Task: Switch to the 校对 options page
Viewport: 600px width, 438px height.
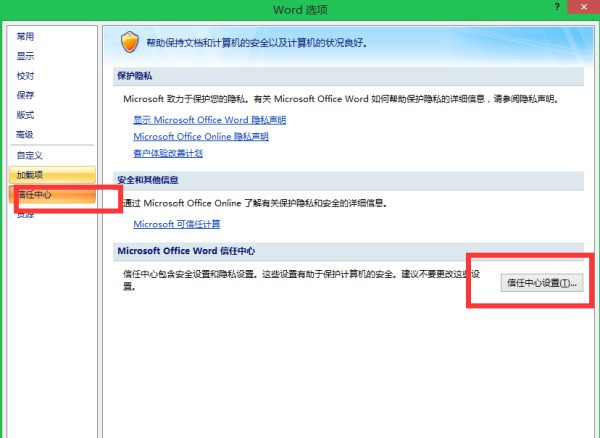Action: (x=26, y=76)
